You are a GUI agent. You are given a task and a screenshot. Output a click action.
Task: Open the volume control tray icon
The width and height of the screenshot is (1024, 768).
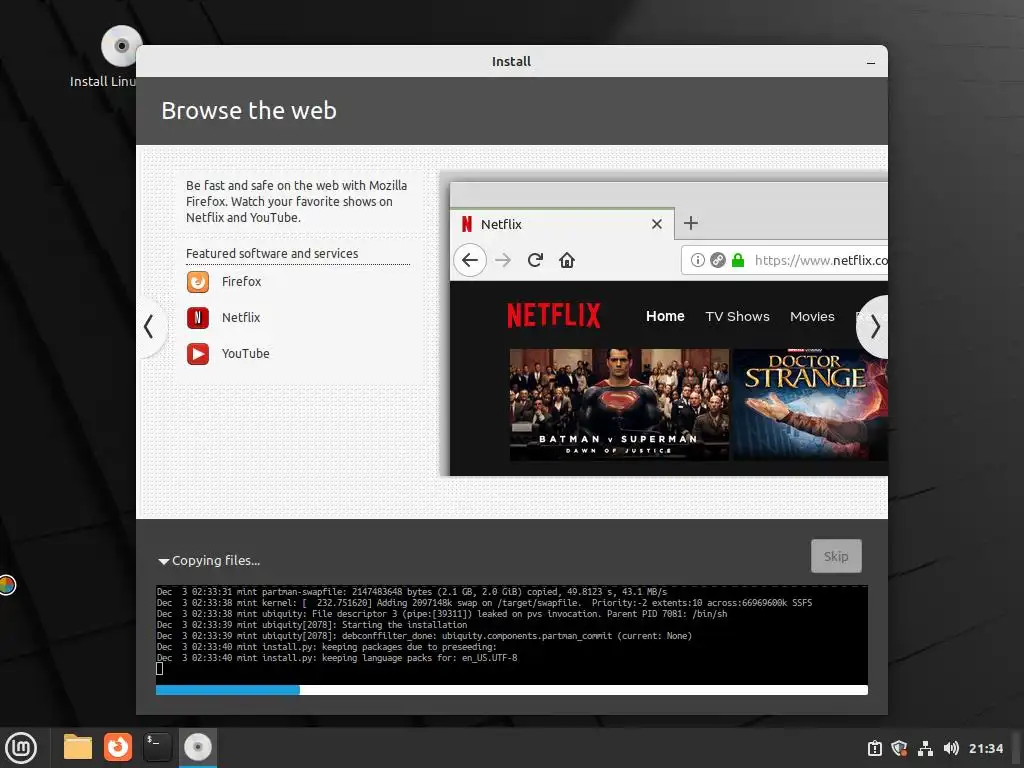[x=951, y=748]
